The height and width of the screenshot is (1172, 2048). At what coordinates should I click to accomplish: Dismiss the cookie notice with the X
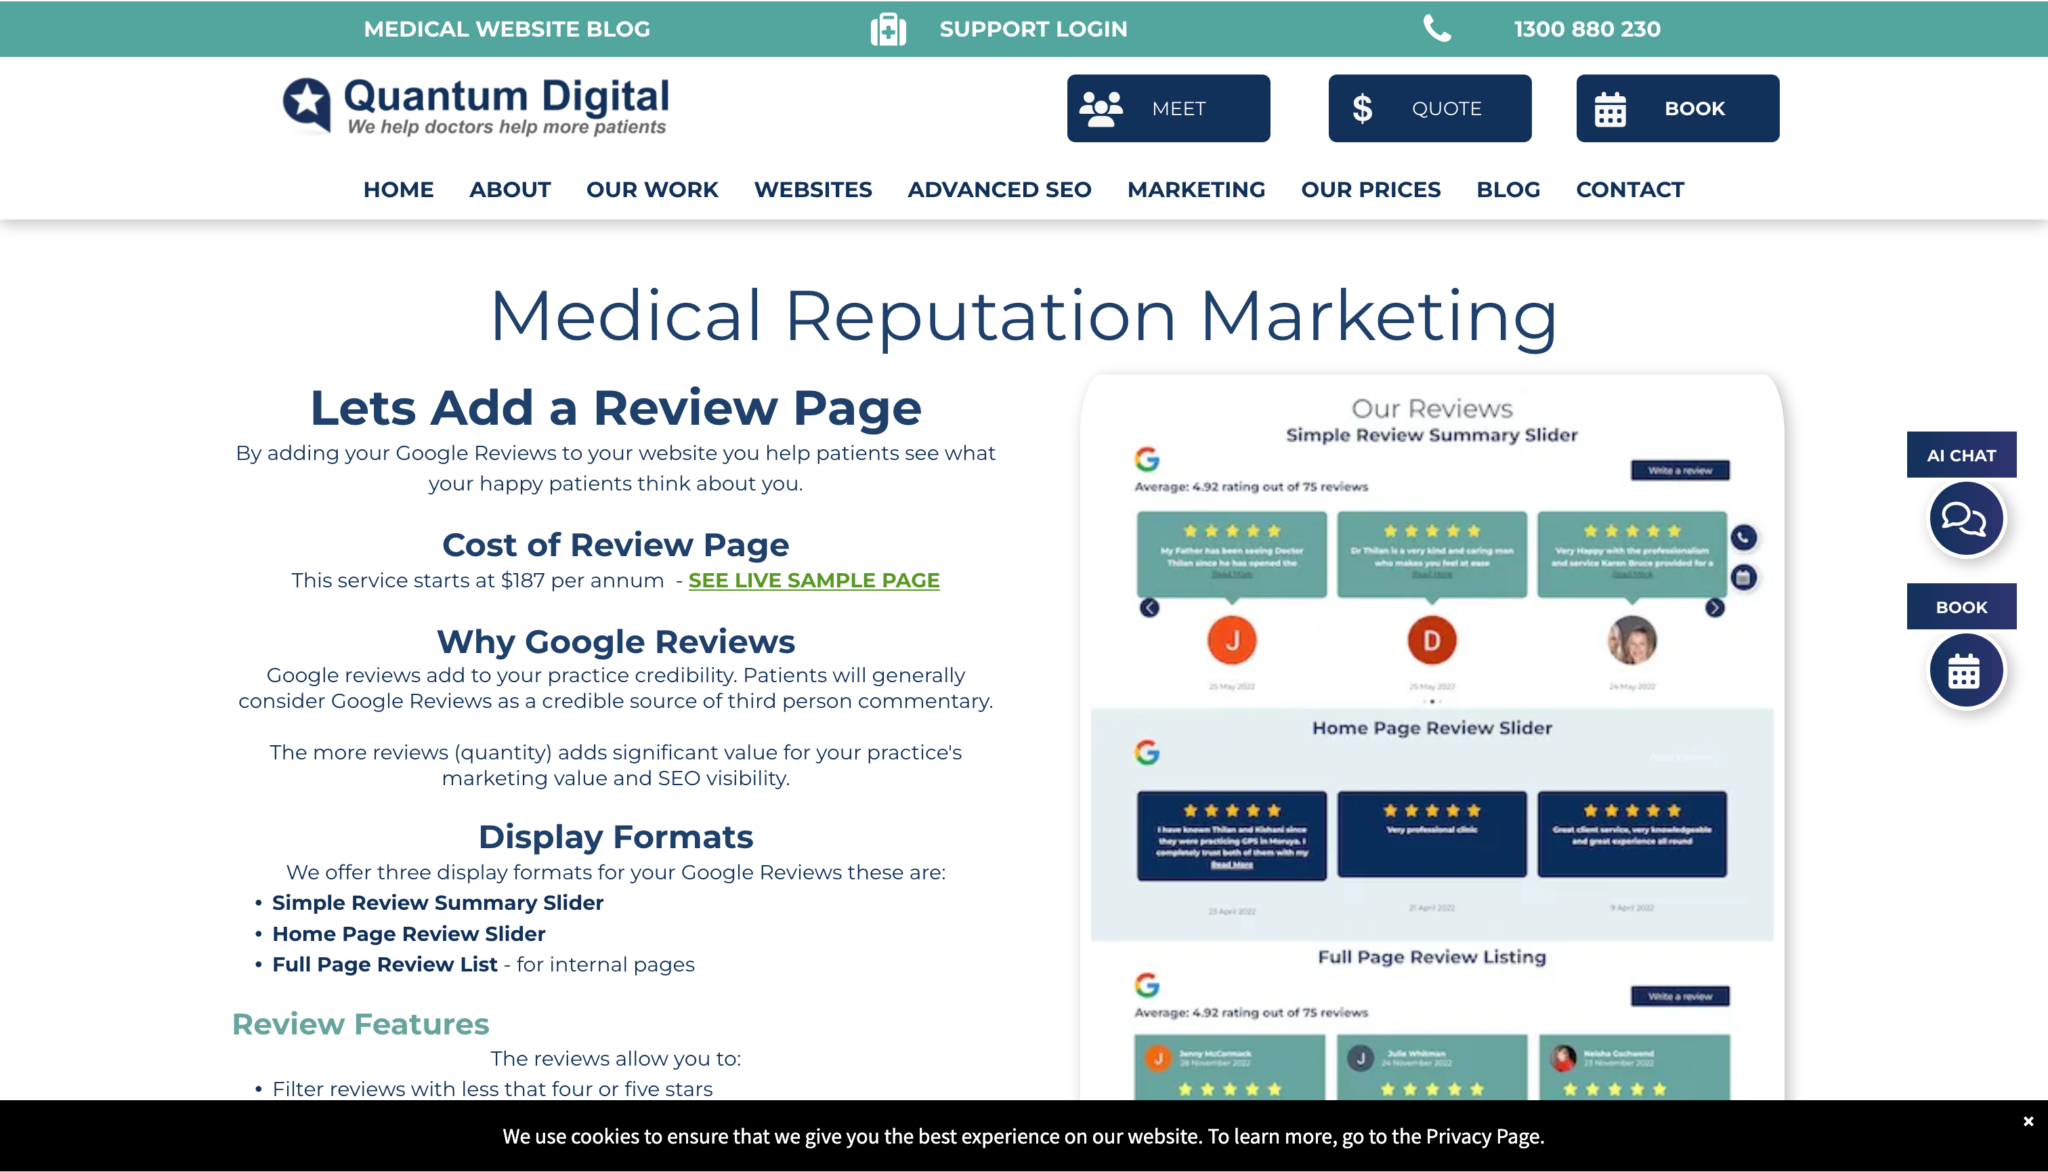[2028, 1121]
